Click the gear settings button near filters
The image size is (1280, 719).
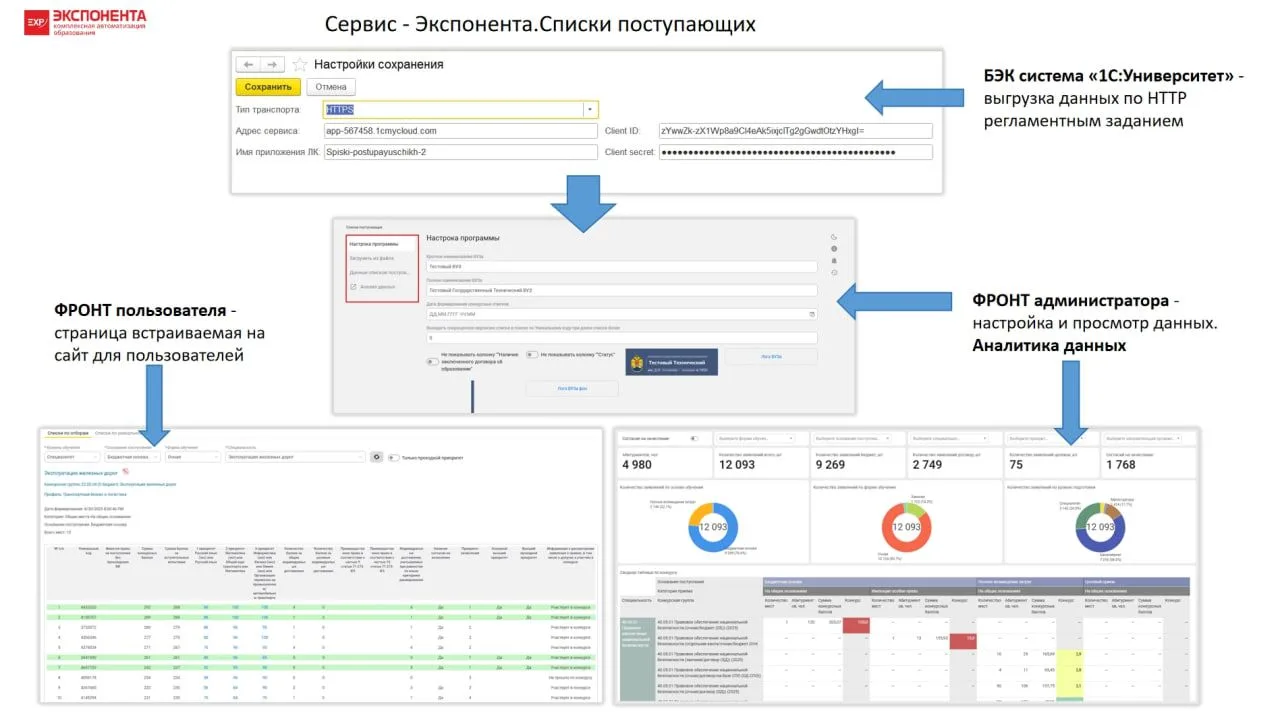(x=377, y=457)
